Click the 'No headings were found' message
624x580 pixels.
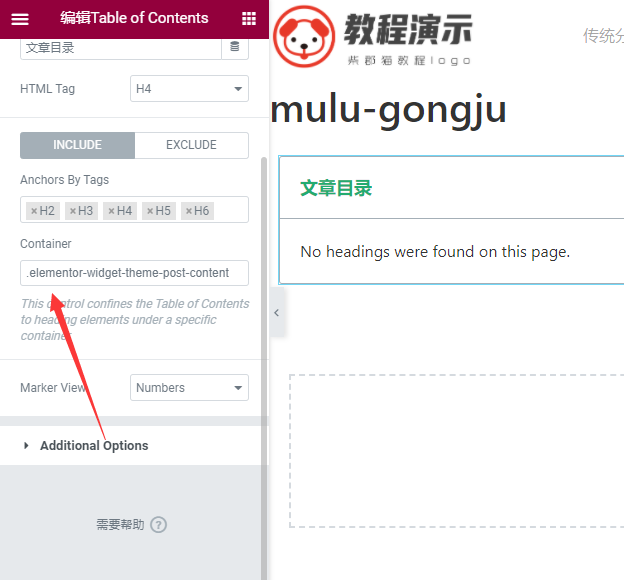[x=435, y=252]
